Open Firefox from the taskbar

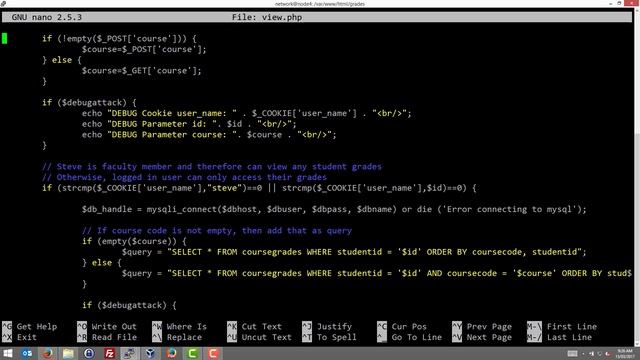(48, 353)
